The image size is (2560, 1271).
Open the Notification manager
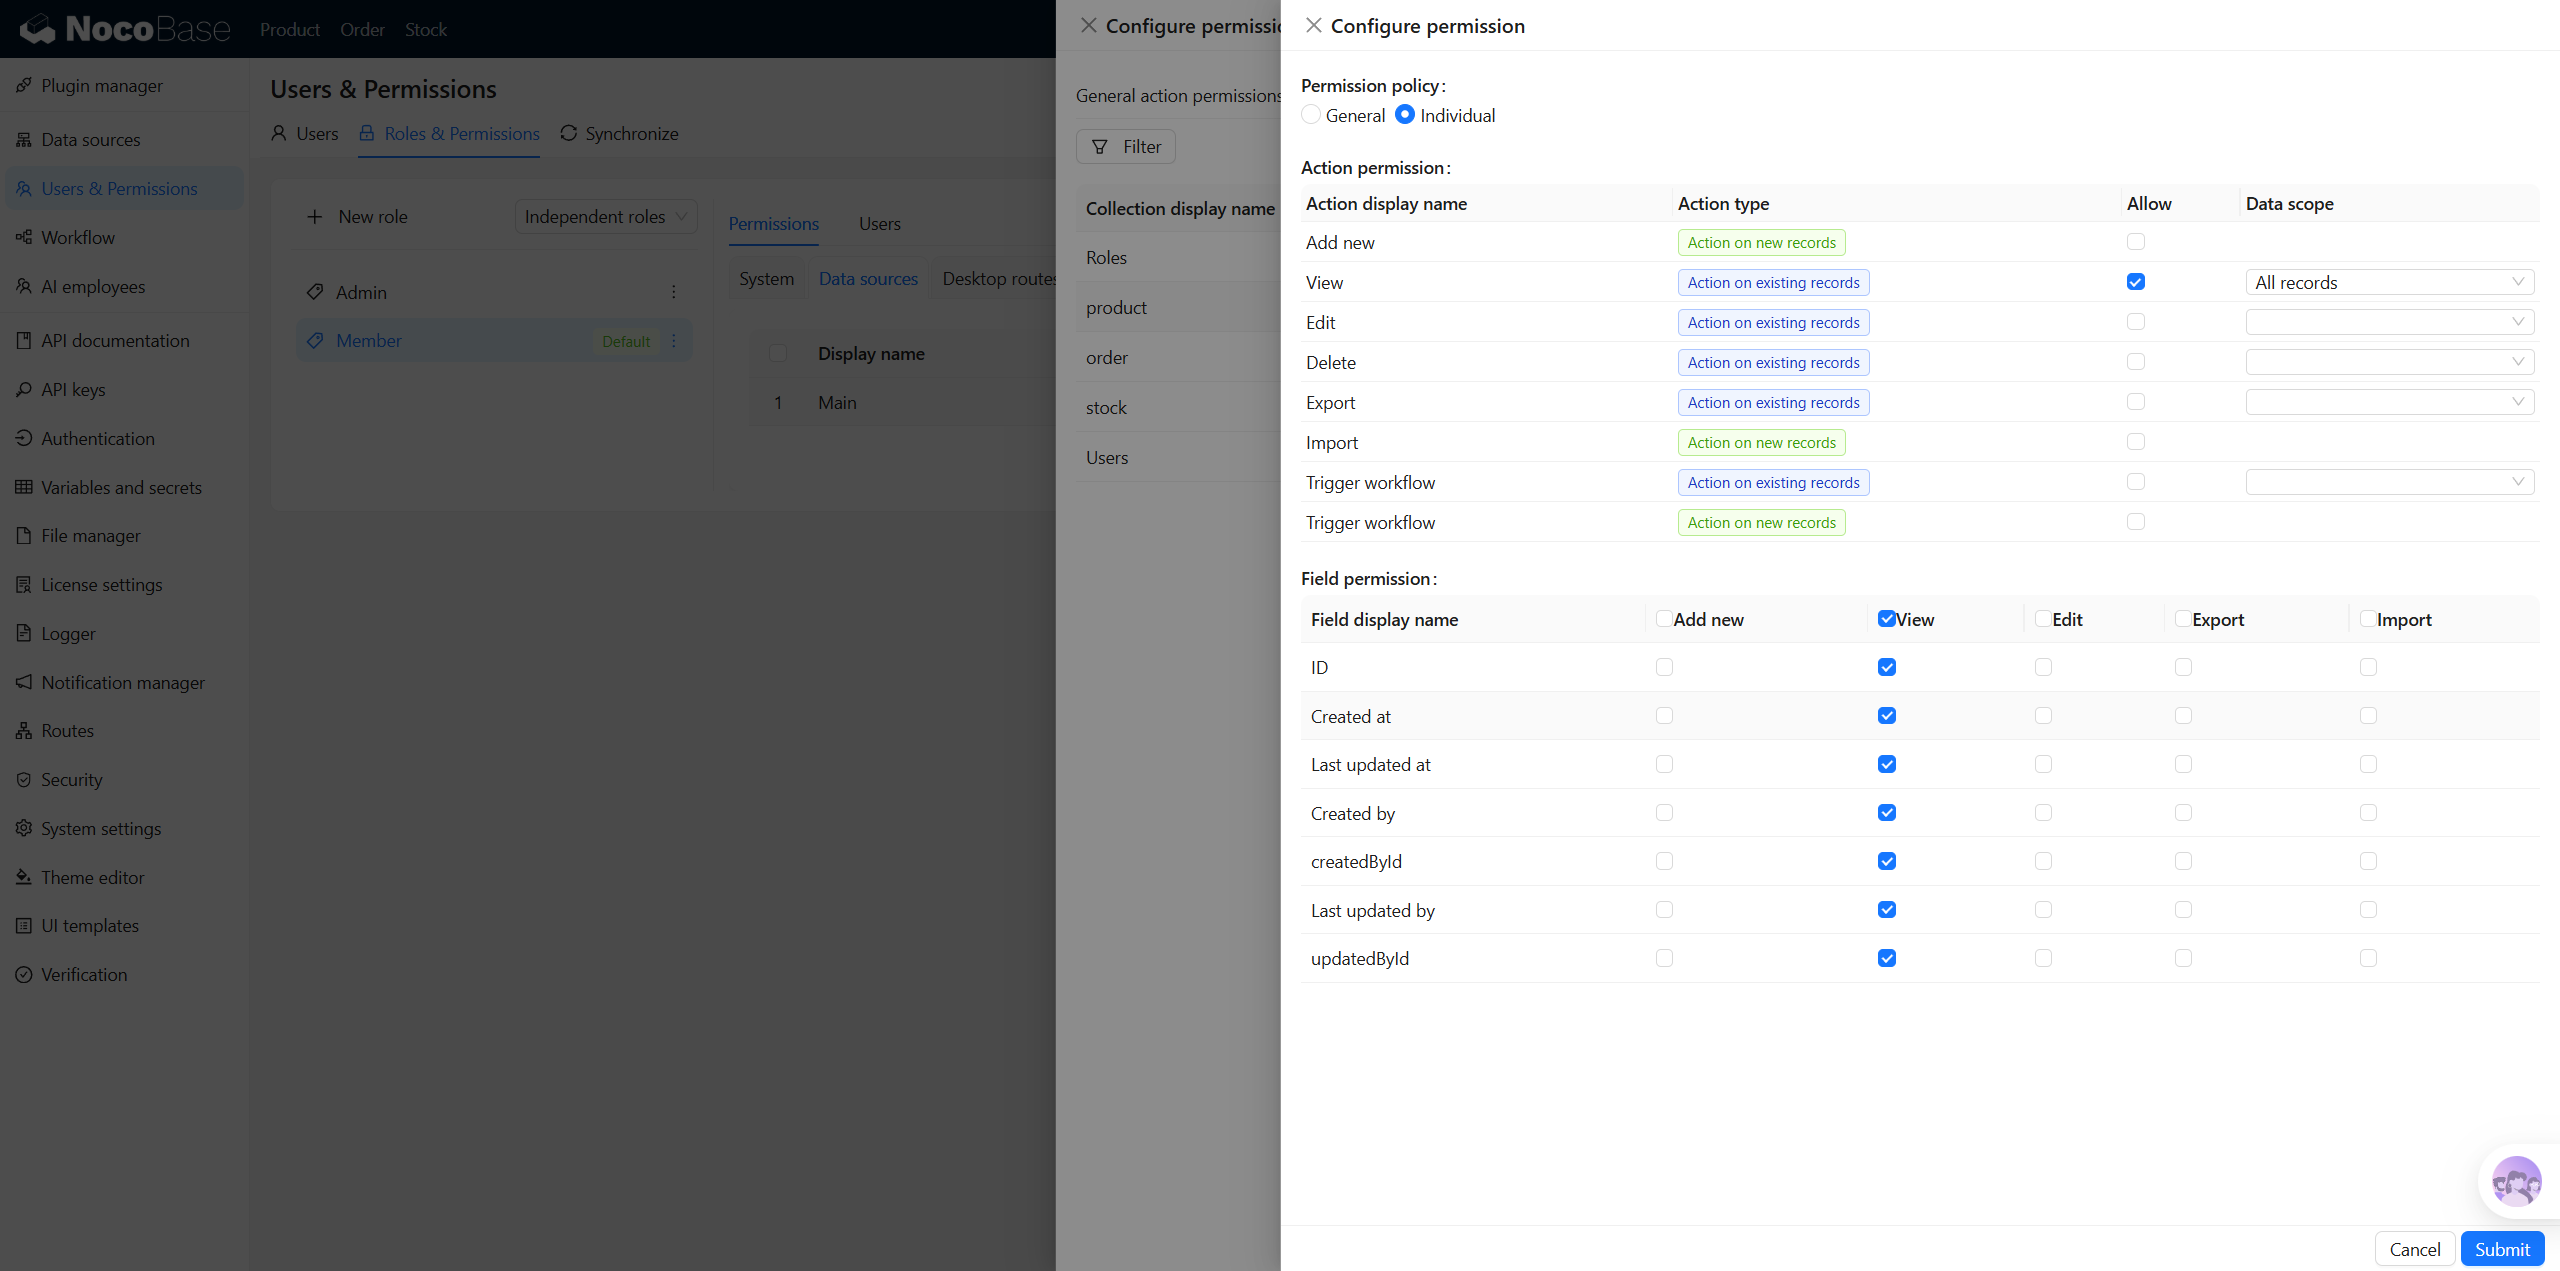click(x=123, y=682)
